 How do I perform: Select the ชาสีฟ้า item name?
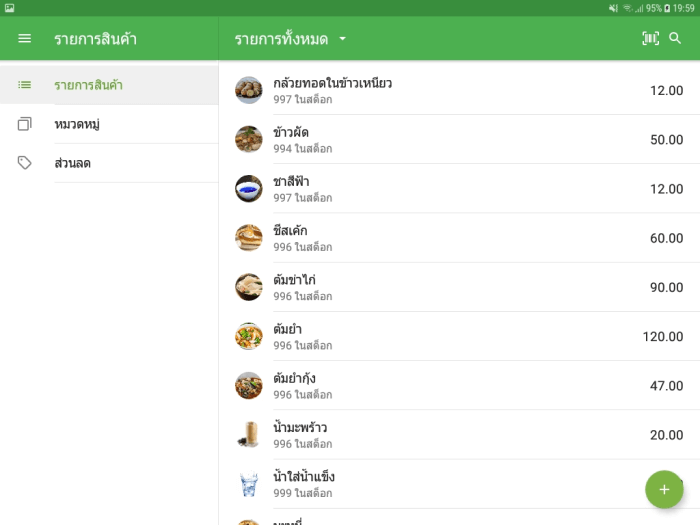click(x=291, y=181)
